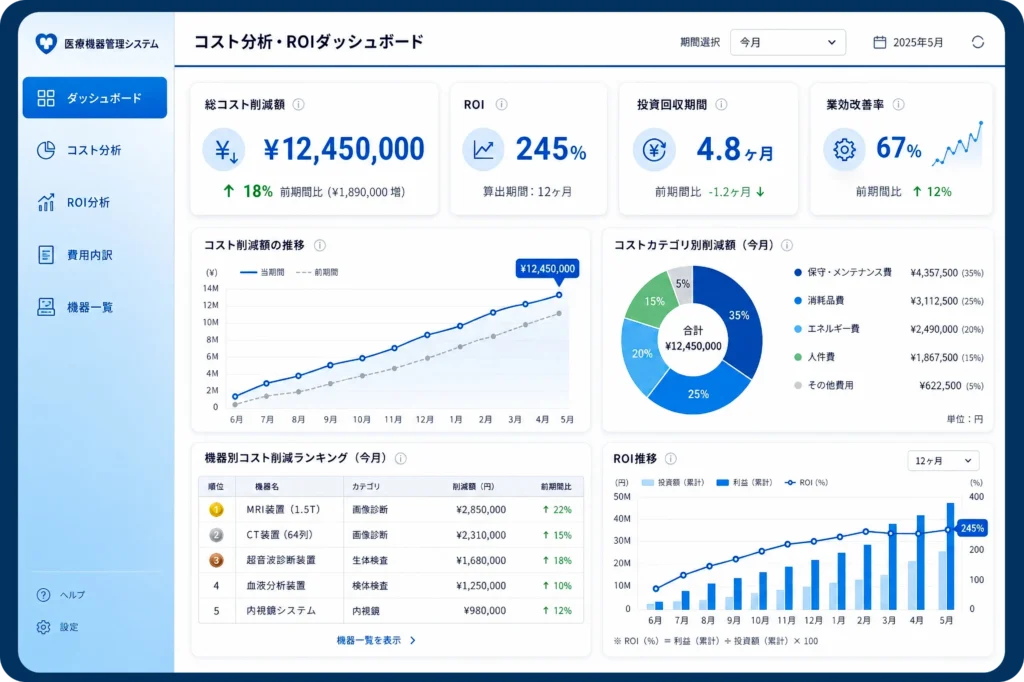
Task: Toggle 利益（累計） legend in ROI推移
Action: (x=744, y=483)
